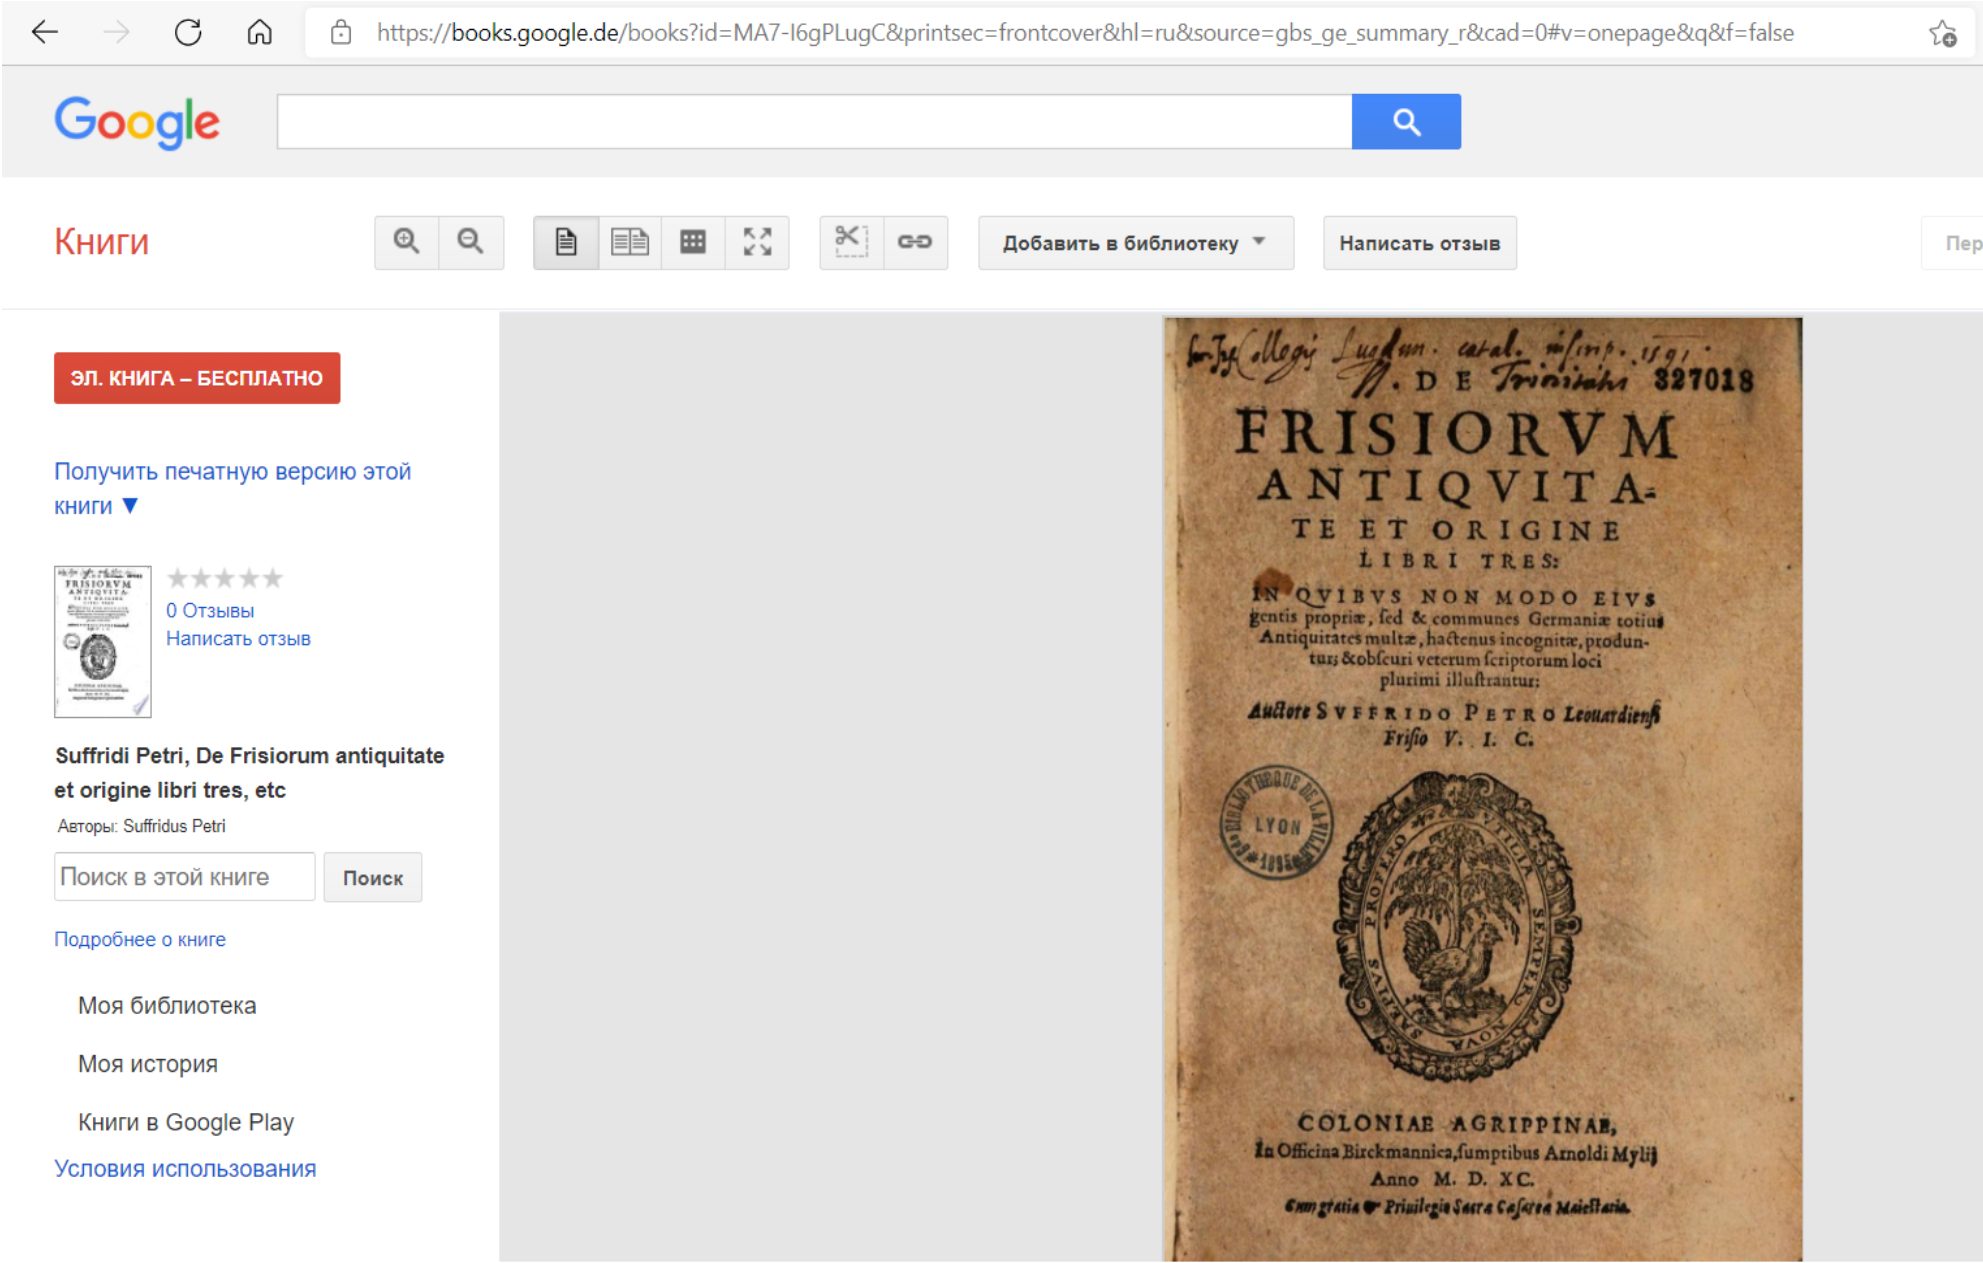Switch to two-page view mode

pos(630,242)
